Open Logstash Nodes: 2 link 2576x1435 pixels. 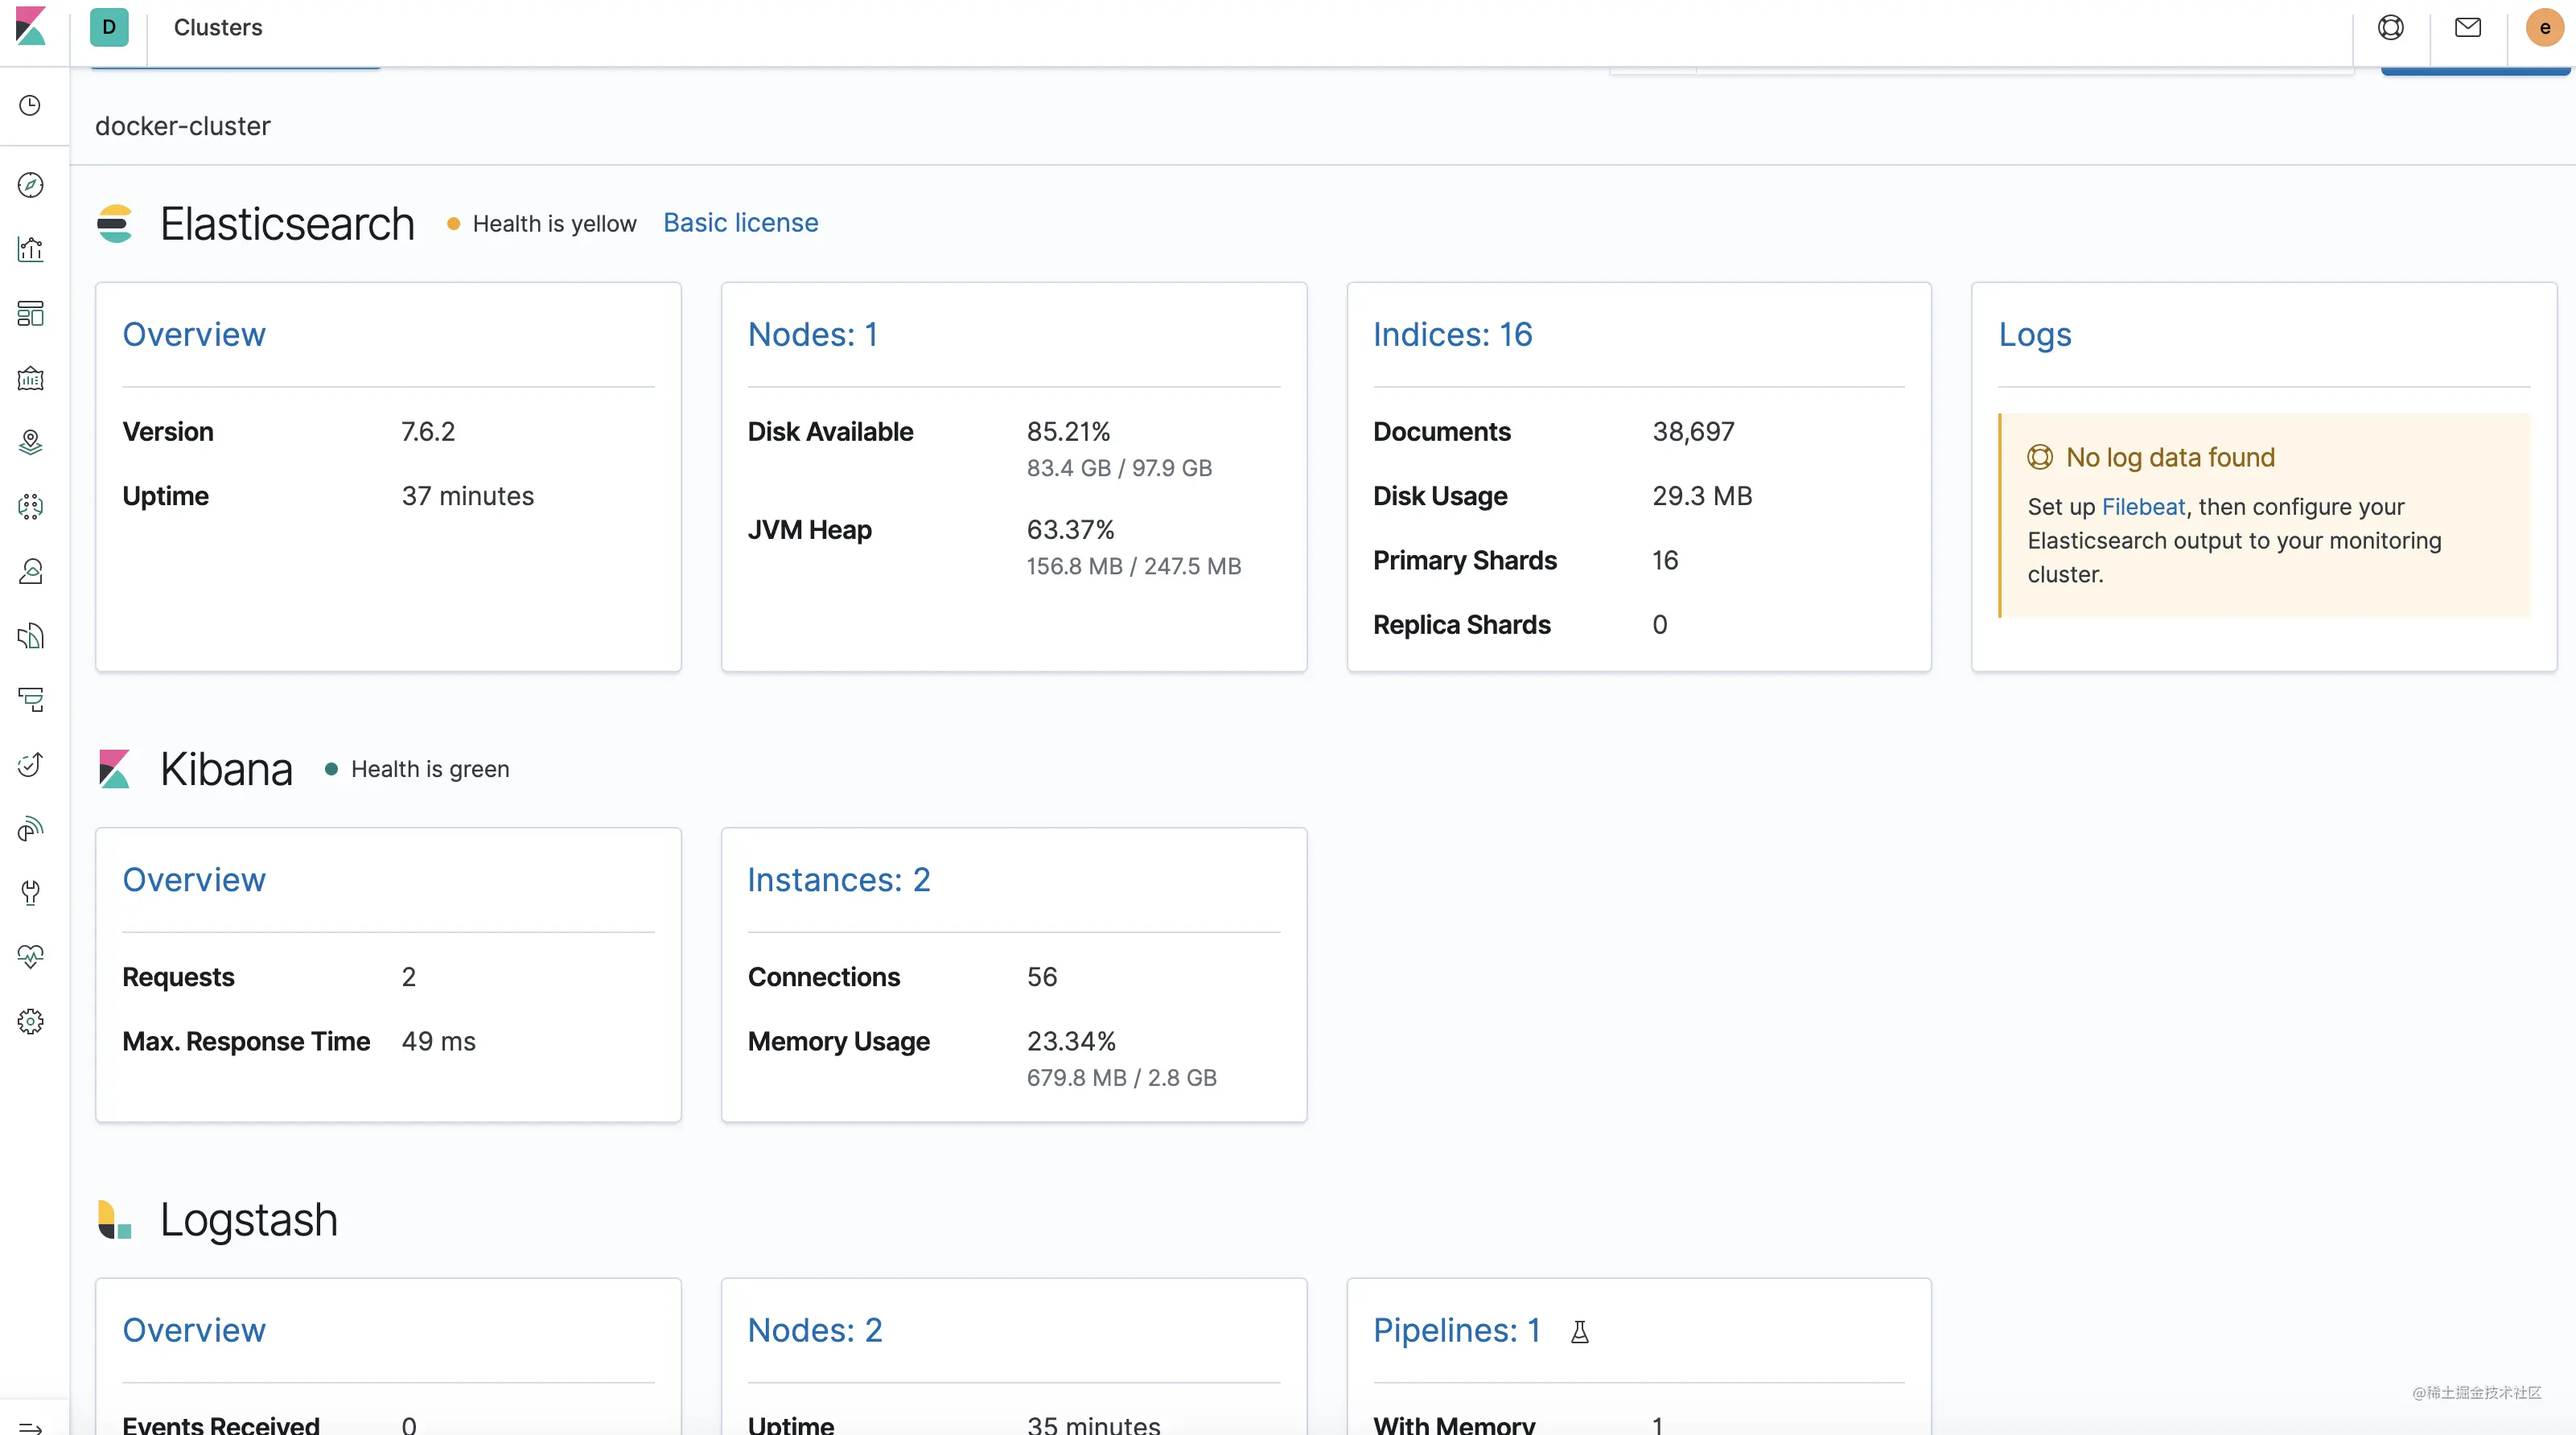point(815,1330)
